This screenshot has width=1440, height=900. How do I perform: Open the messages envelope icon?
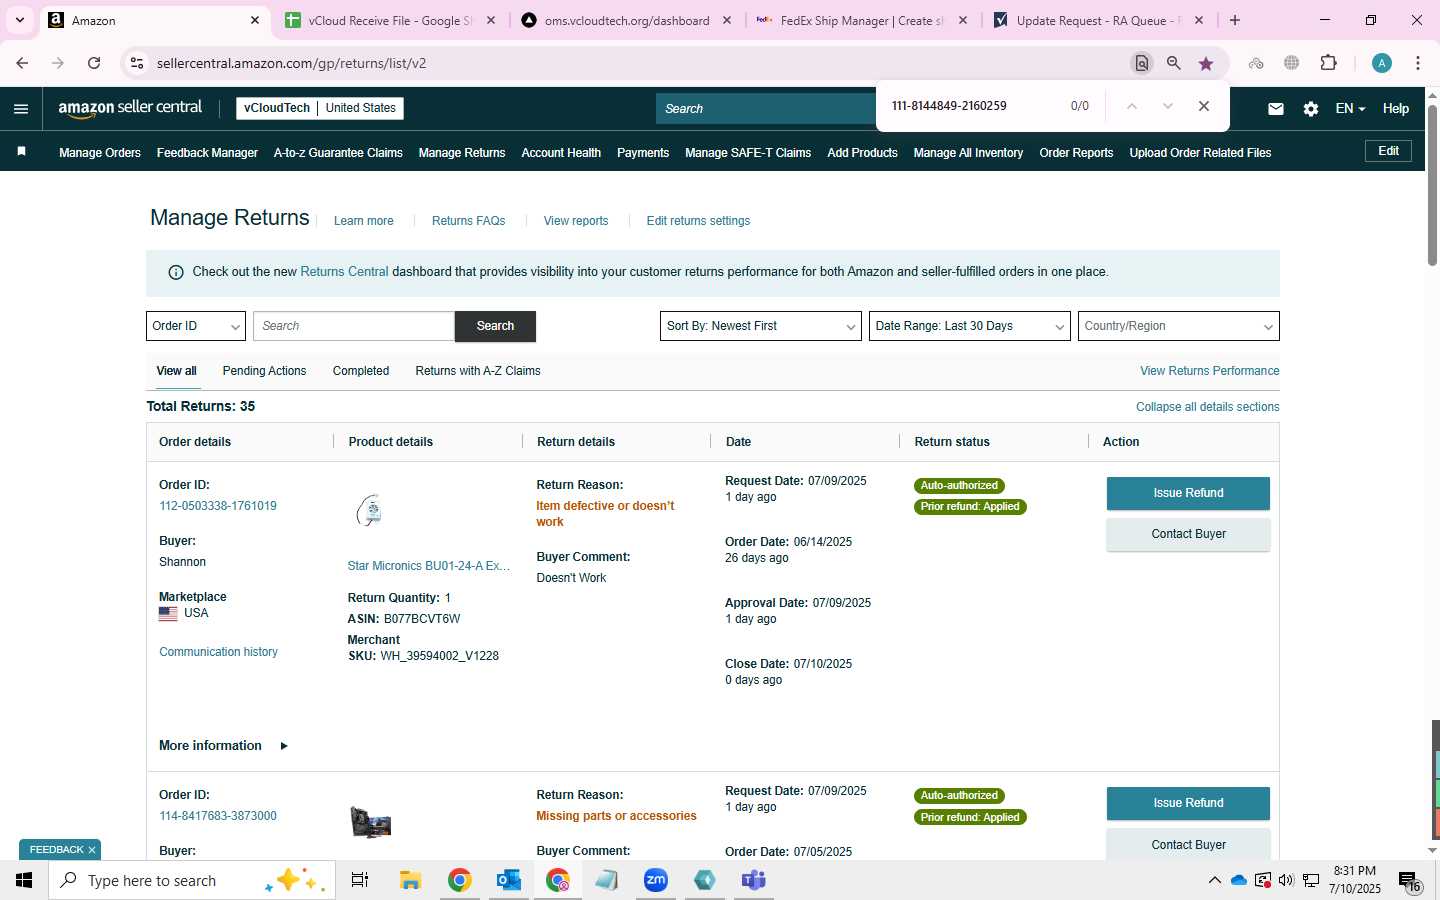click(x=1276, y=109)
